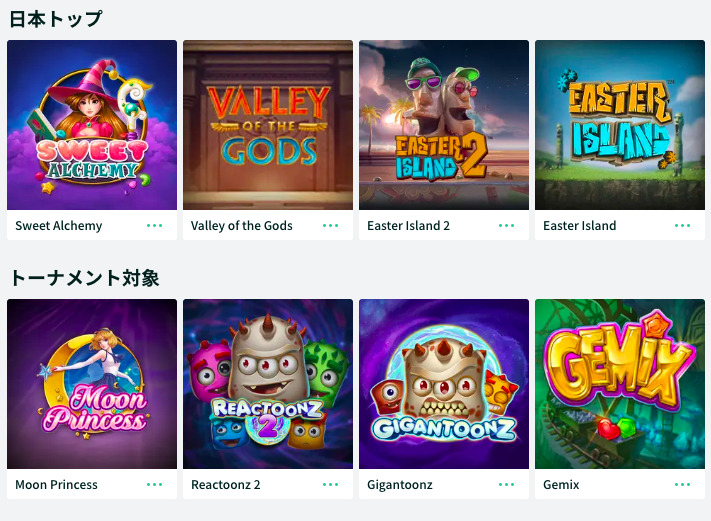The width and height of the screenshot is (711, 521).
Task: Open more options for Sweet Alchemy
Action: (154, 225)
